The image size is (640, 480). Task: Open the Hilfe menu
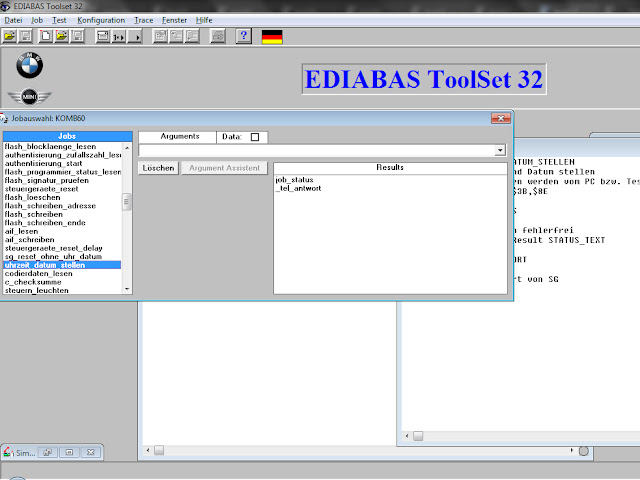[204, 20]
